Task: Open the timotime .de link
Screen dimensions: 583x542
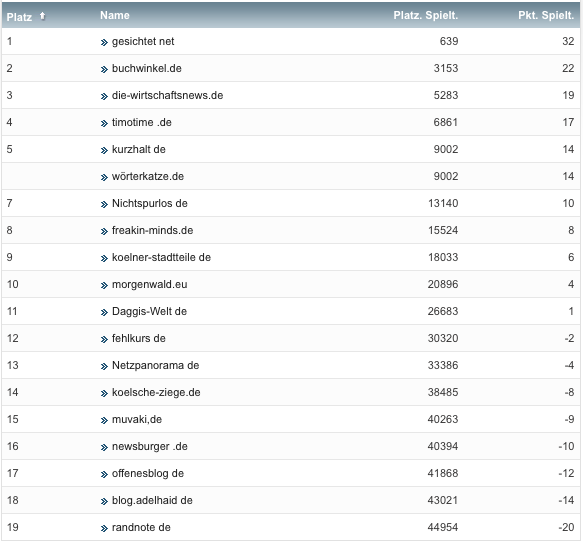Action: pos(142,122)
